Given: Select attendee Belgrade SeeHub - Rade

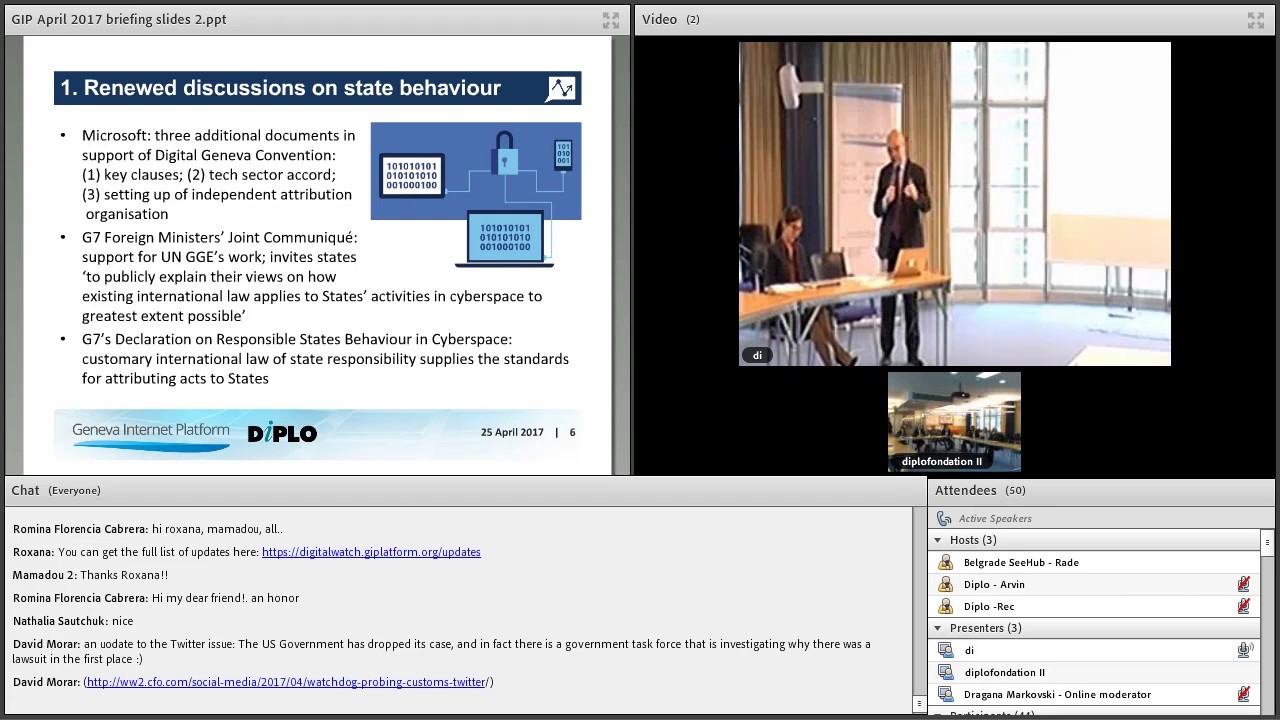Looking at the screenshot, I should [1021, 562].
